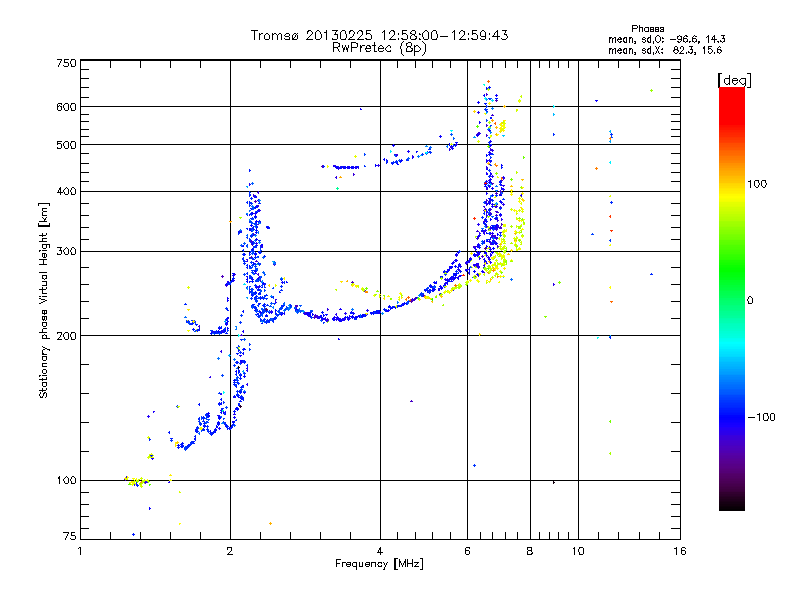800x600 pixels.
Task: Click the colorbar label '100'
Action: click(757, 184)
